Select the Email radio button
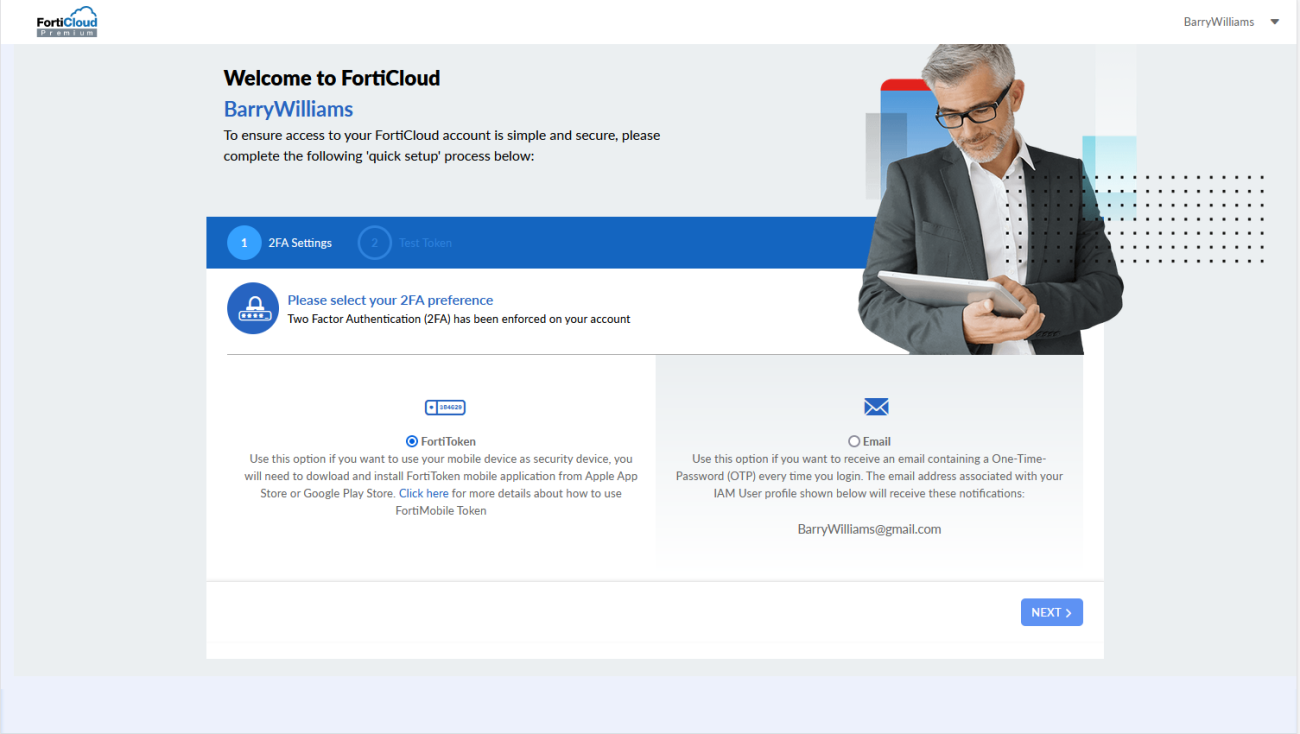Screen dimensions: 1300x734 854,441
